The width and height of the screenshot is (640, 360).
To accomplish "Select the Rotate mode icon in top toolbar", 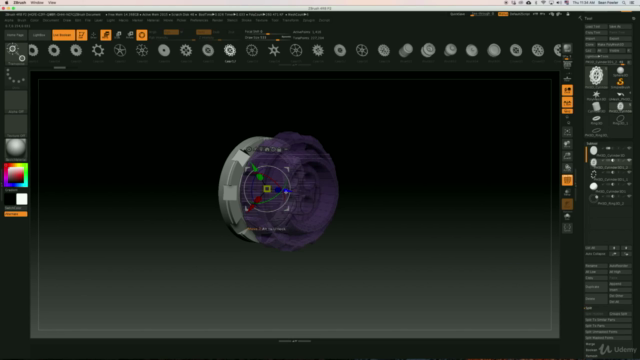I will 130,35.
